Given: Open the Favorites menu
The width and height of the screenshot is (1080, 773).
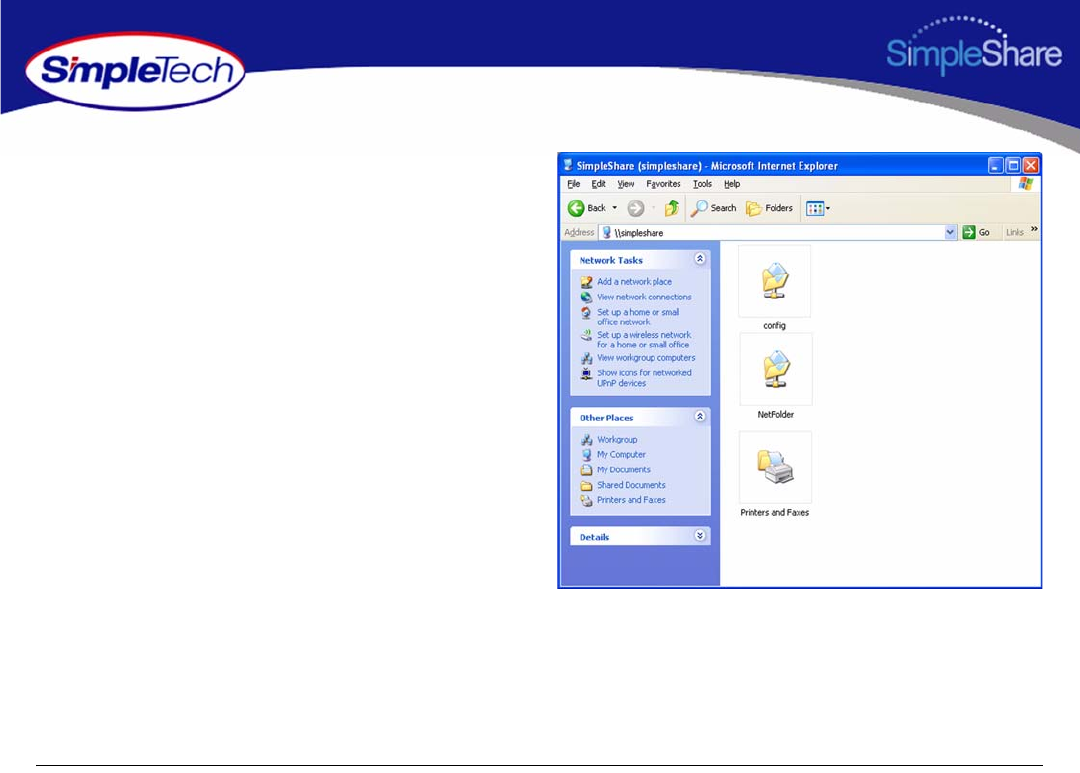Looking at the screenshot, I should point(663,184).
